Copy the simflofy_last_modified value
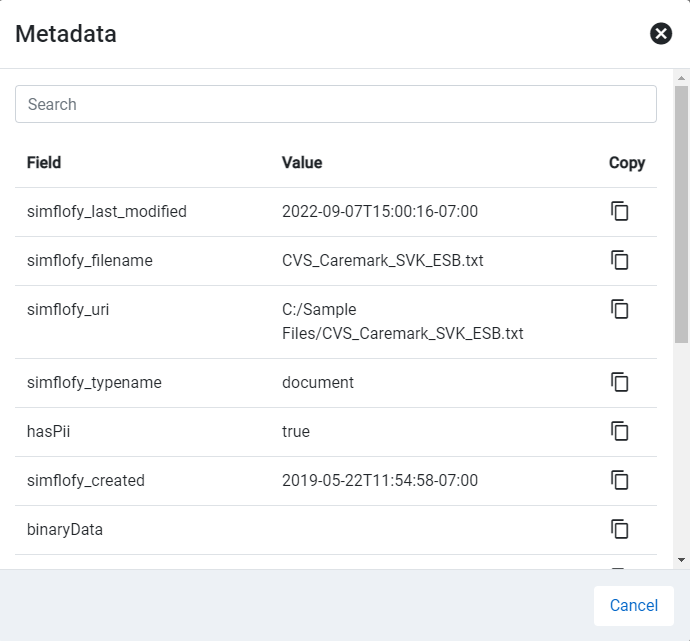 tap(620, 212)
